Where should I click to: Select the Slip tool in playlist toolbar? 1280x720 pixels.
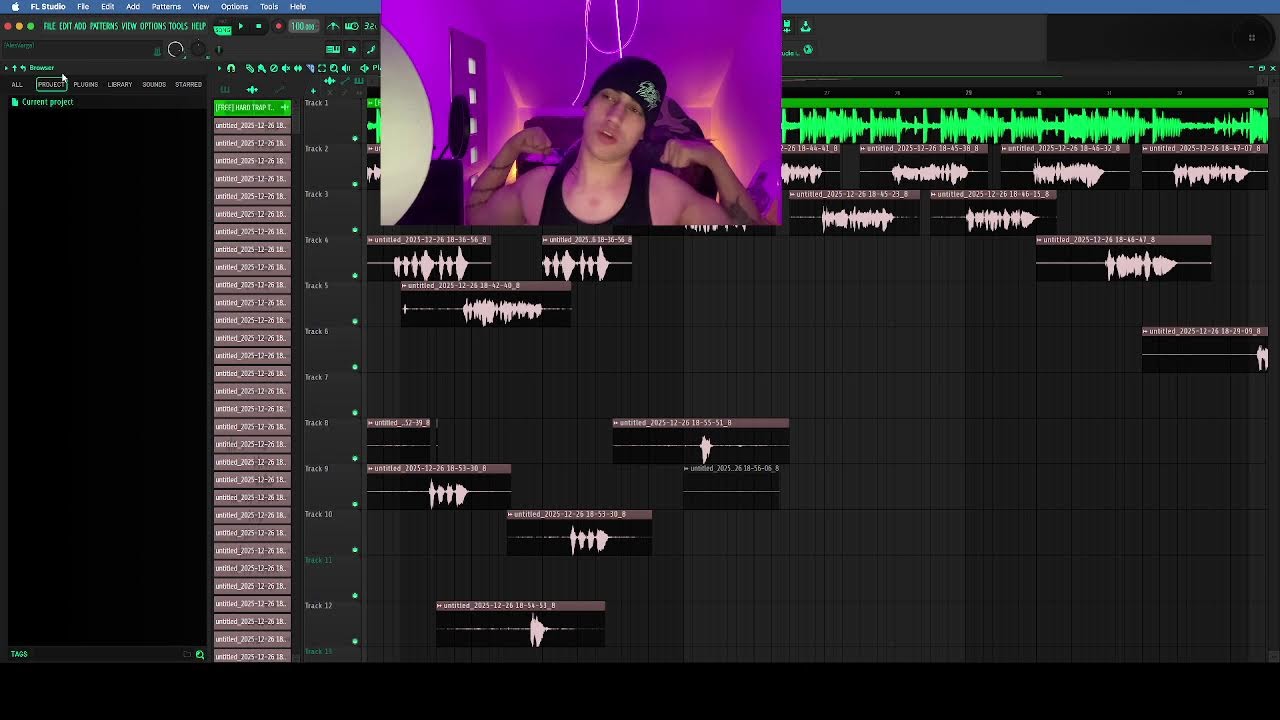coord(298,68)
